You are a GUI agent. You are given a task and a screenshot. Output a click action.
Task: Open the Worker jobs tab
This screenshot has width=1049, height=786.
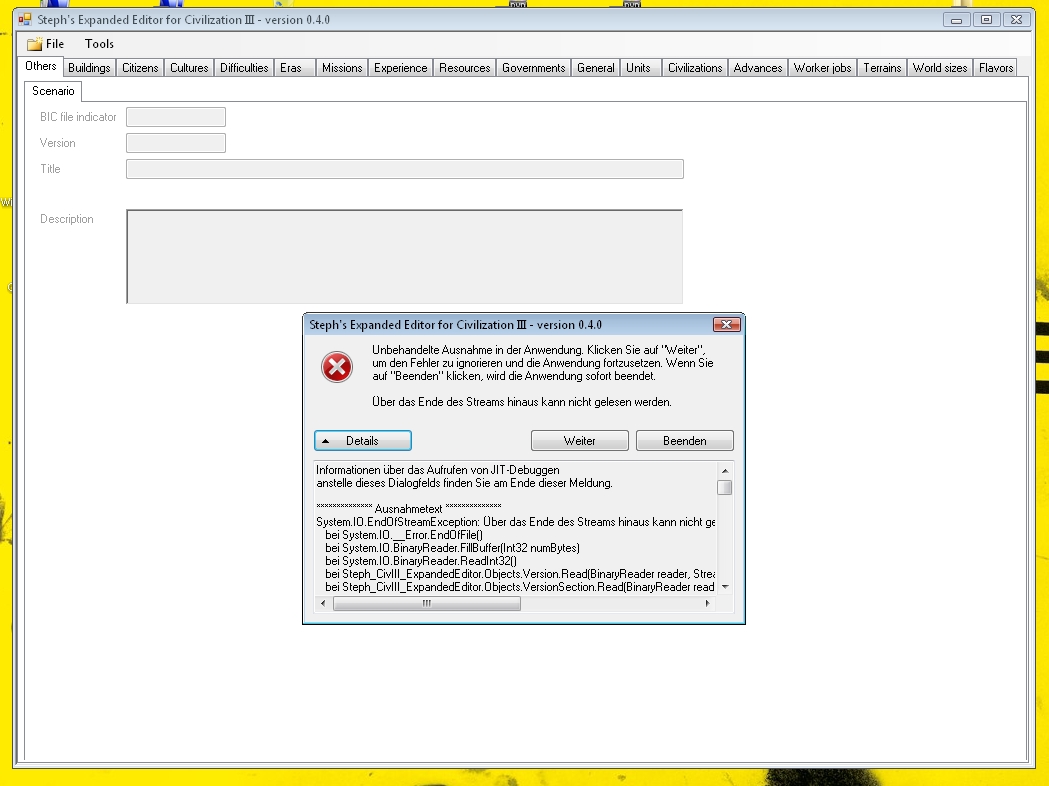tap(822, 68)
